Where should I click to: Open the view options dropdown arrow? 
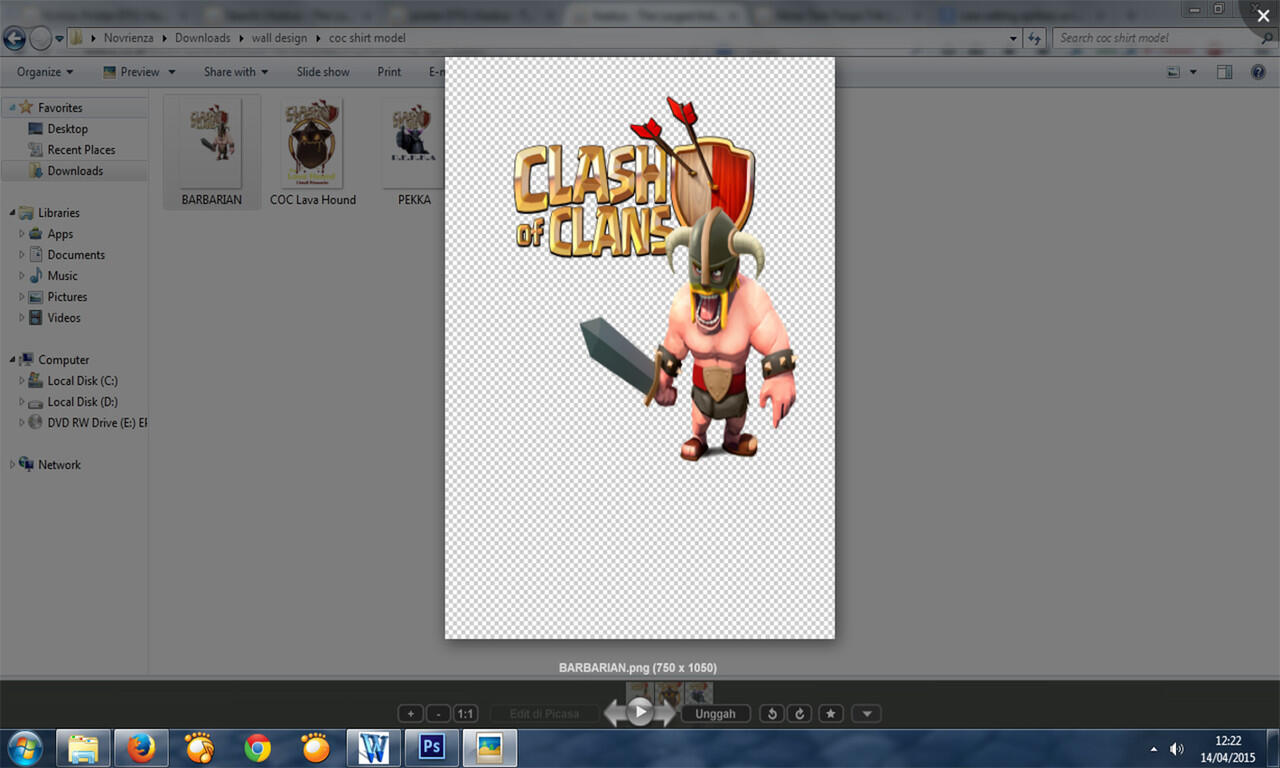[x=1193, y=72]
